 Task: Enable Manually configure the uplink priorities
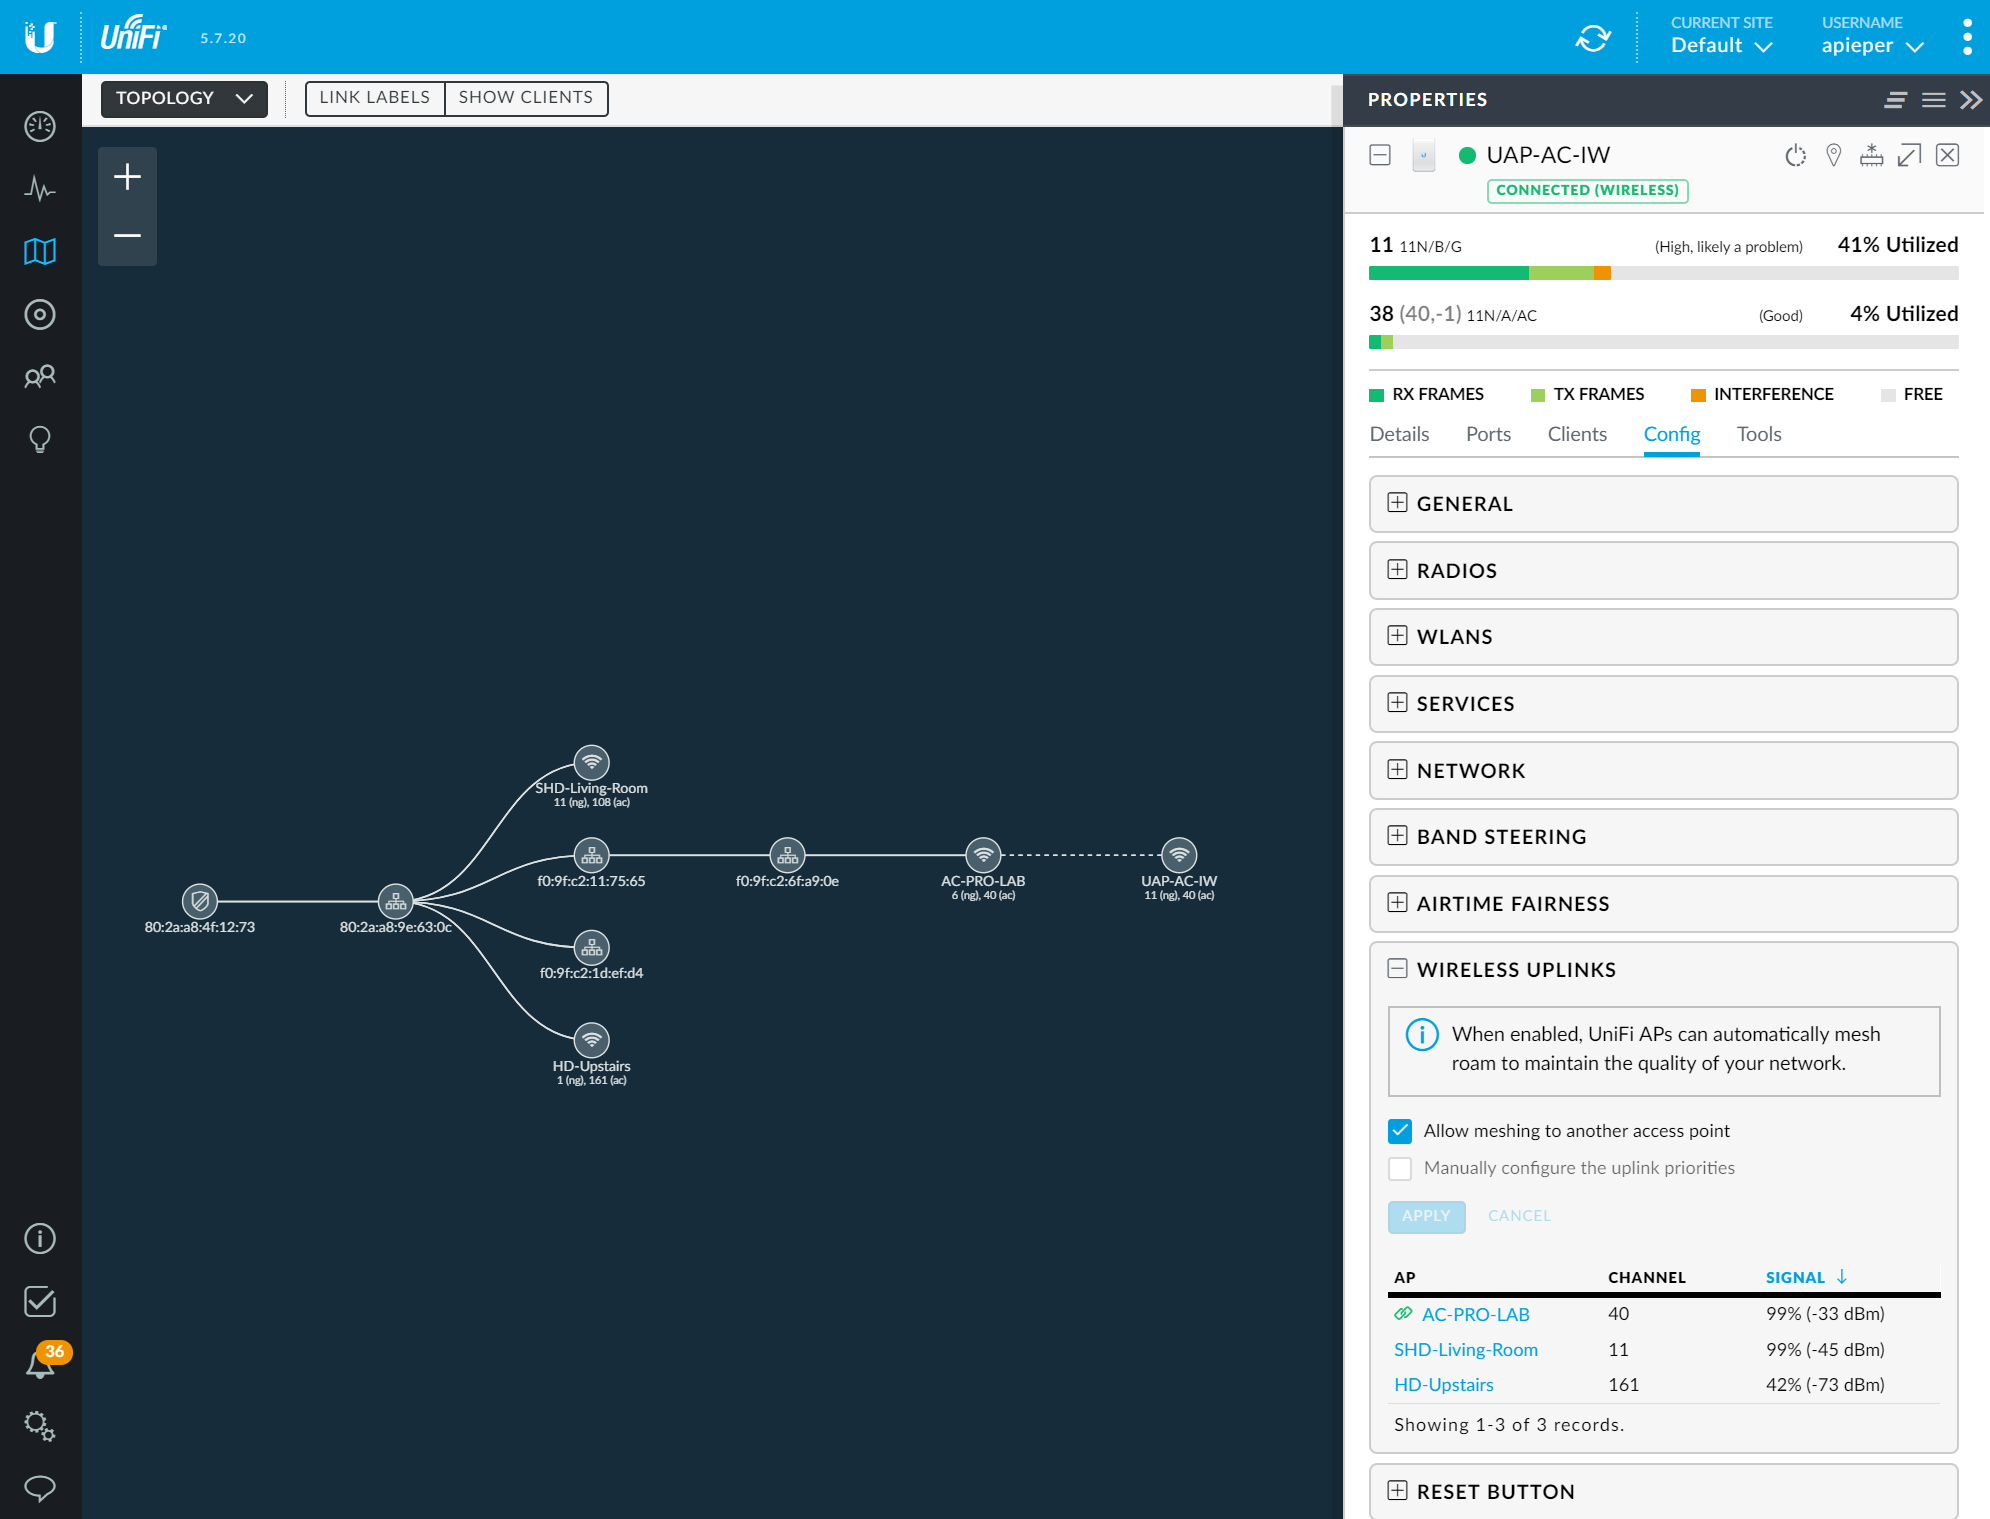[x=1400, y=1168]
